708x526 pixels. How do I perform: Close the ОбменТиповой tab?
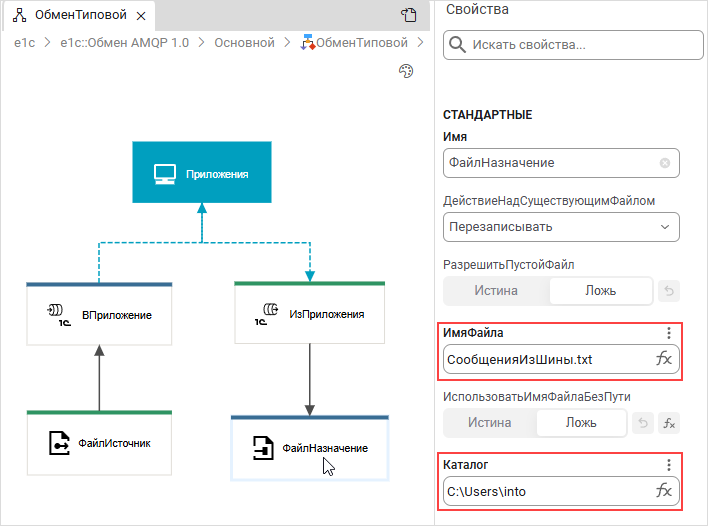[141, 16]
